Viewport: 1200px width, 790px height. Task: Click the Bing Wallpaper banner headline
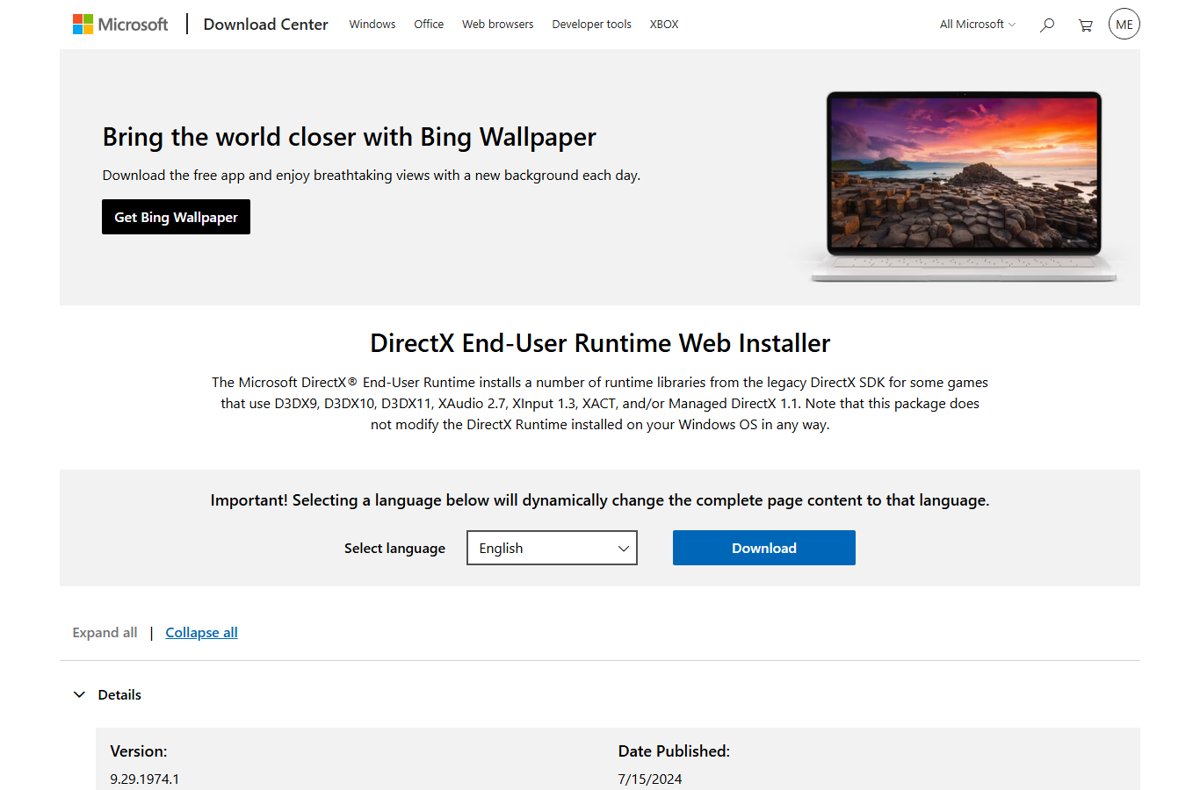[x=349, y=136]
